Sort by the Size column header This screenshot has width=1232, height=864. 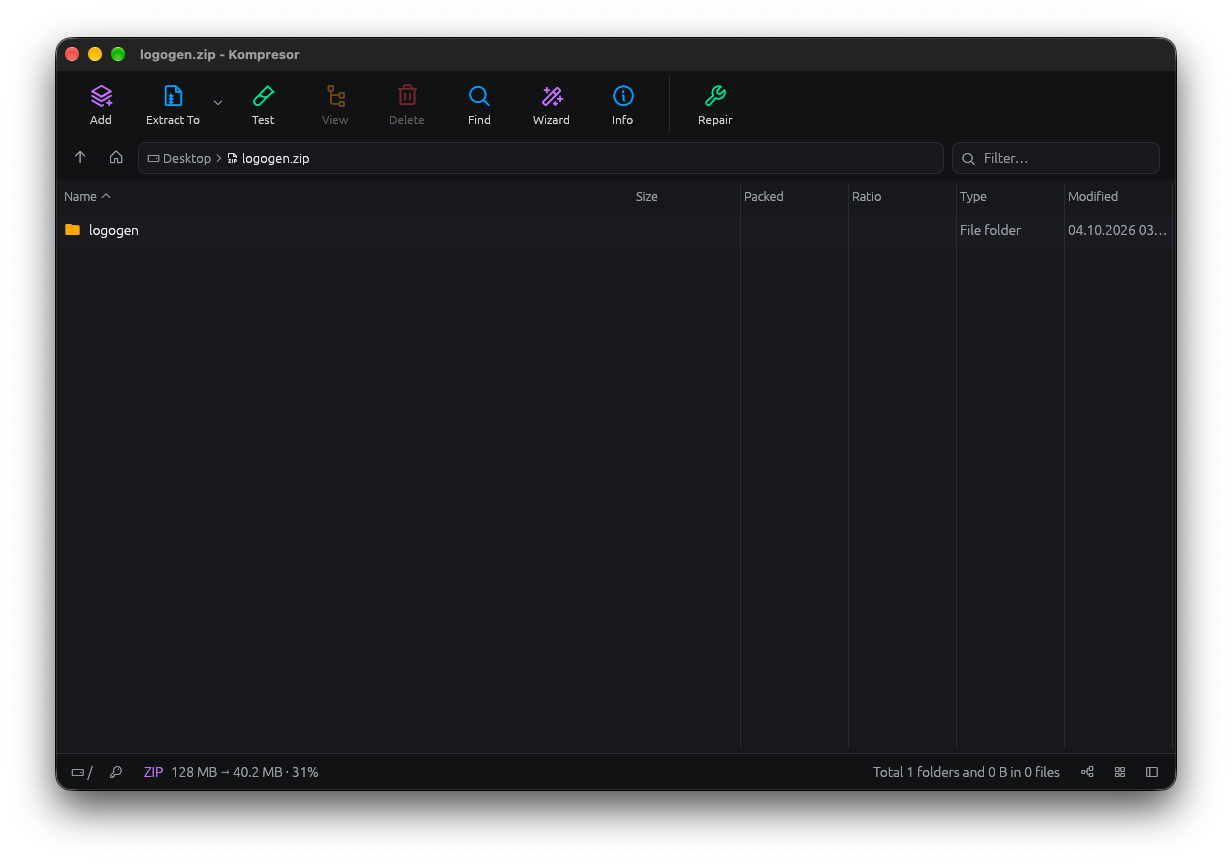click(x=647, y=197)
